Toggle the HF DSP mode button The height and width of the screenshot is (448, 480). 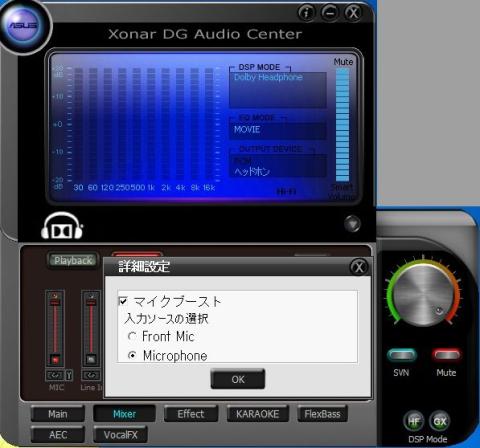tap(413, 421)
